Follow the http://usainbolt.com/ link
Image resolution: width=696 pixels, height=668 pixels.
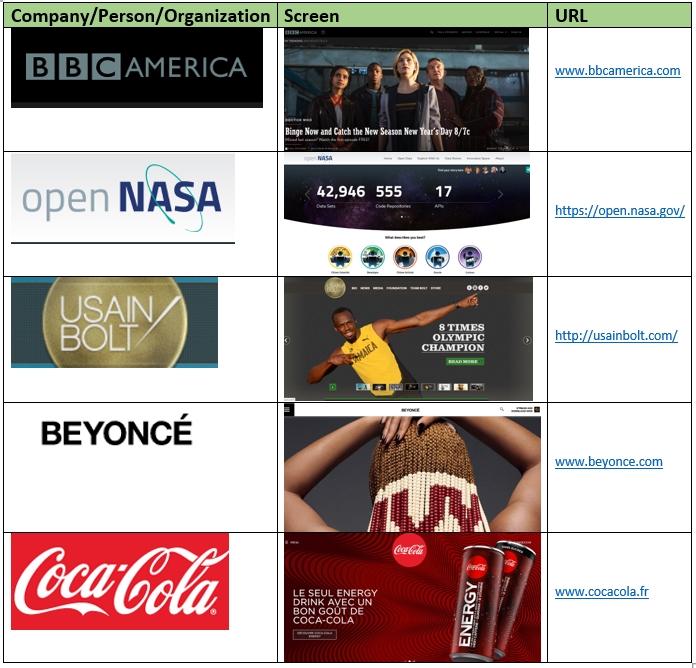(616, 336)
